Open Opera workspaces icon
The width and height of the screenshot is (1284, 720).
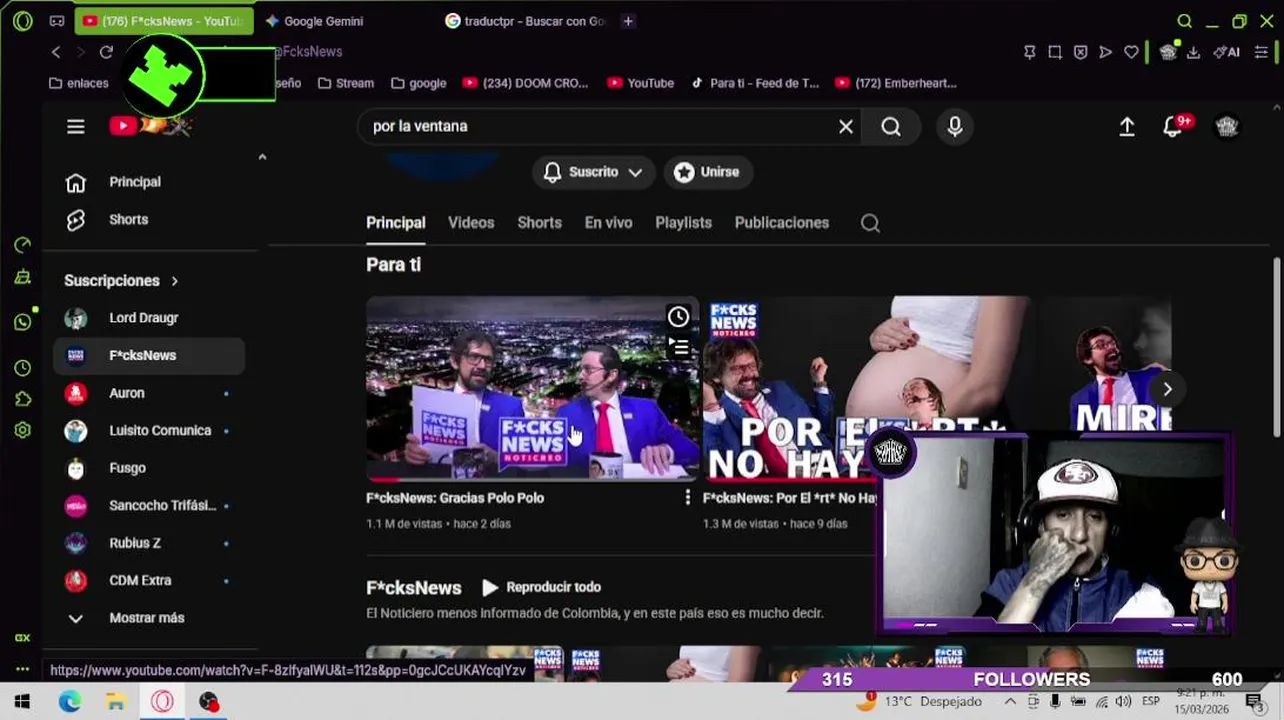57,21
